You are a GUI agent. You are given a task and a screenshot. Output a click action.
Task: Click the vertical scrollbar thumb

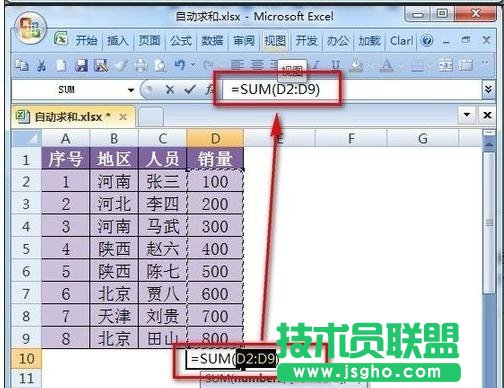489,223
